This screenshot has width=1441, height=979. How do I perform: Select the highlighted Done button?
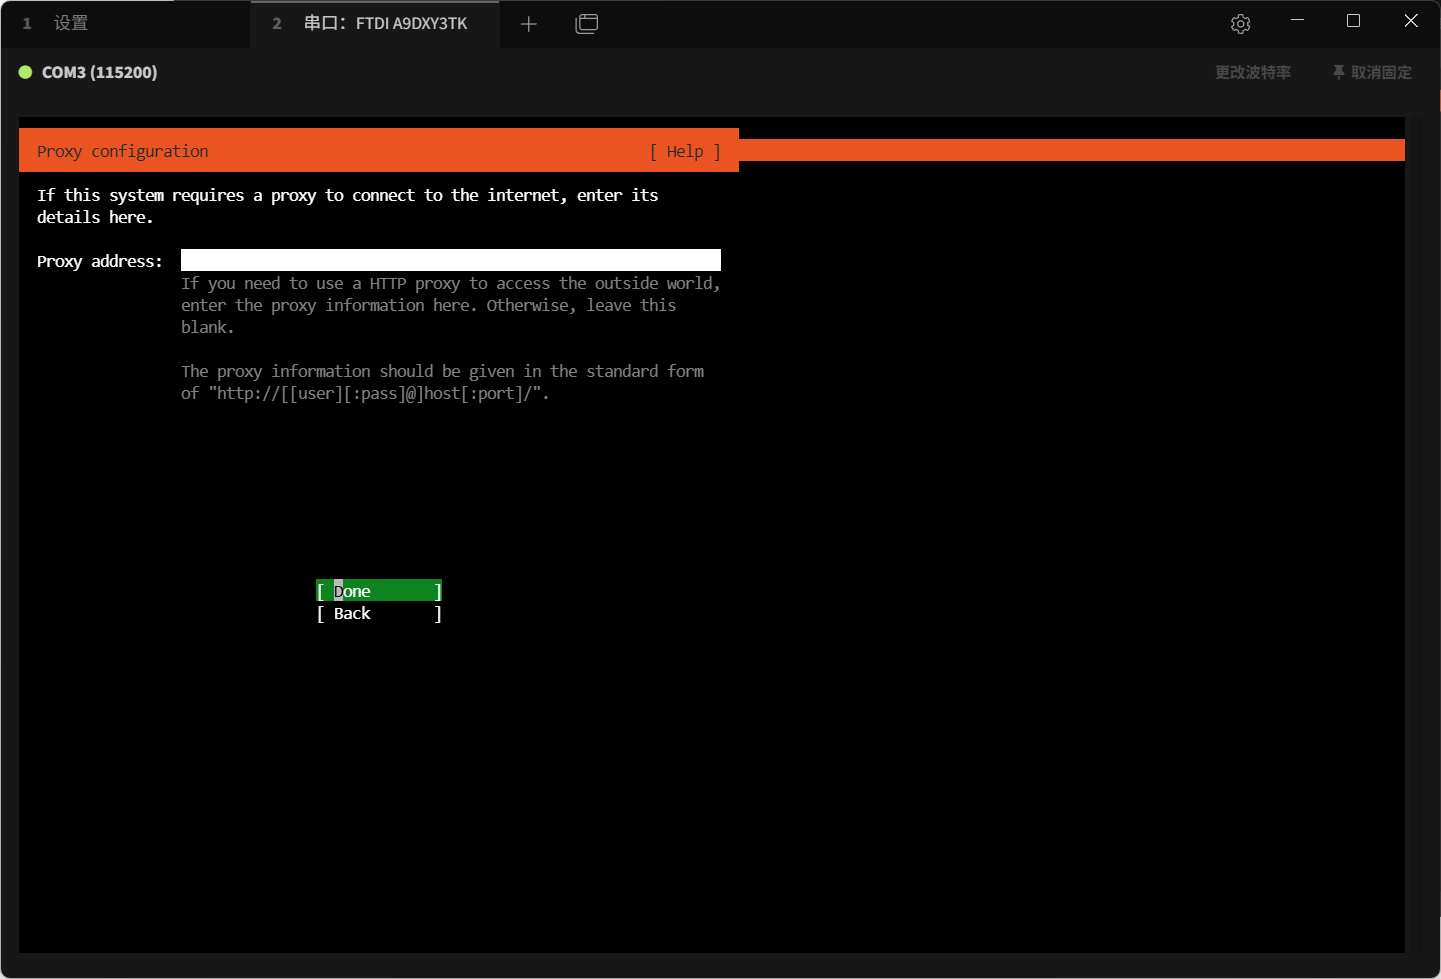[x=379, y=591]
